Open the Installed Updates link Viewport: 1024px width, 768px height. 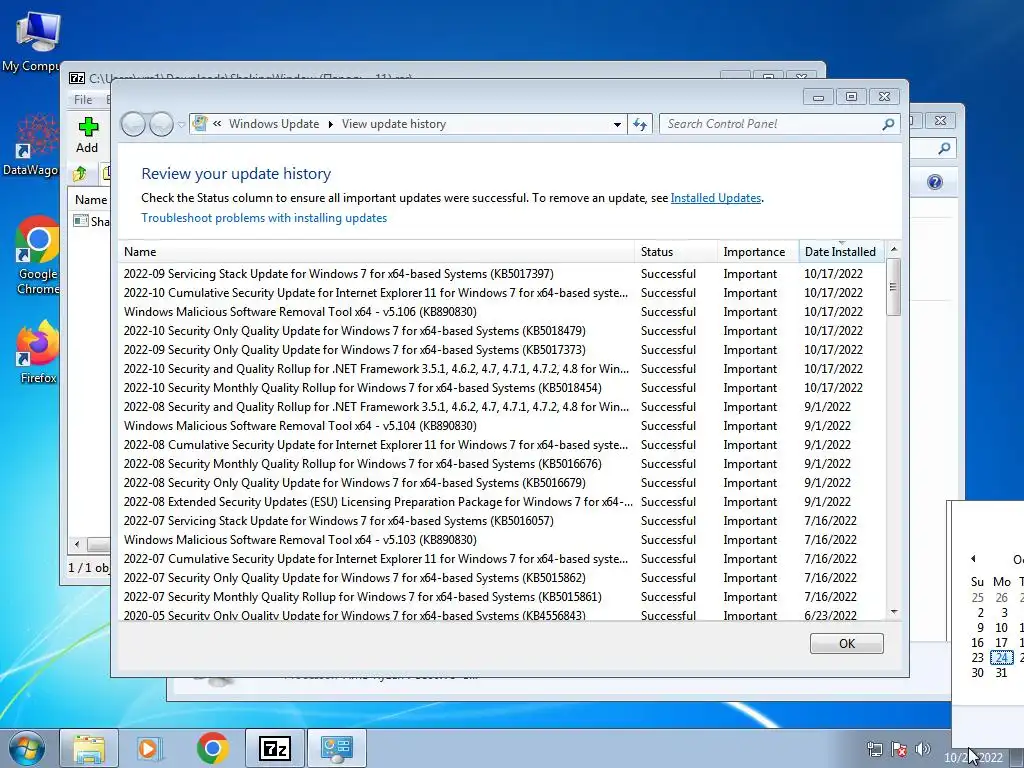pyautogui.click(x=716, y=198)
